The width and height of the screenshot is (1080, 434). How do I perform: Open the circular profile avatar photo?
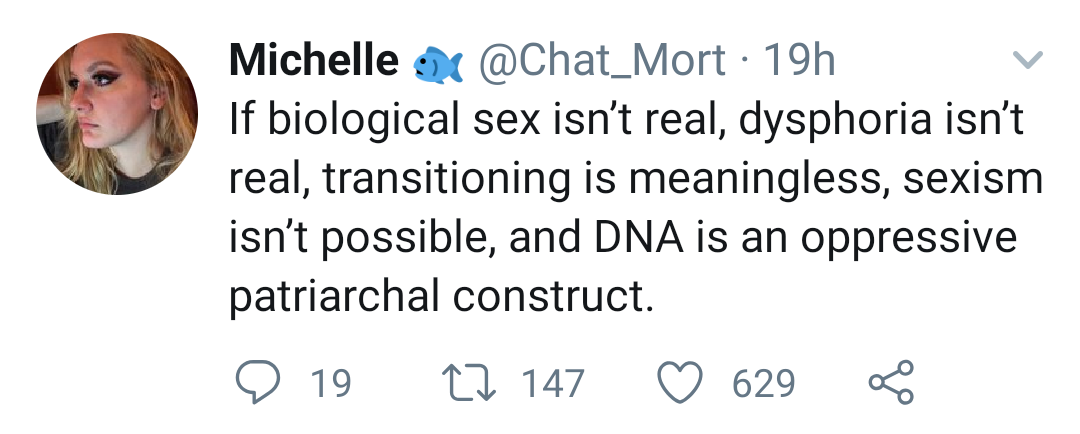pos(117,114)
